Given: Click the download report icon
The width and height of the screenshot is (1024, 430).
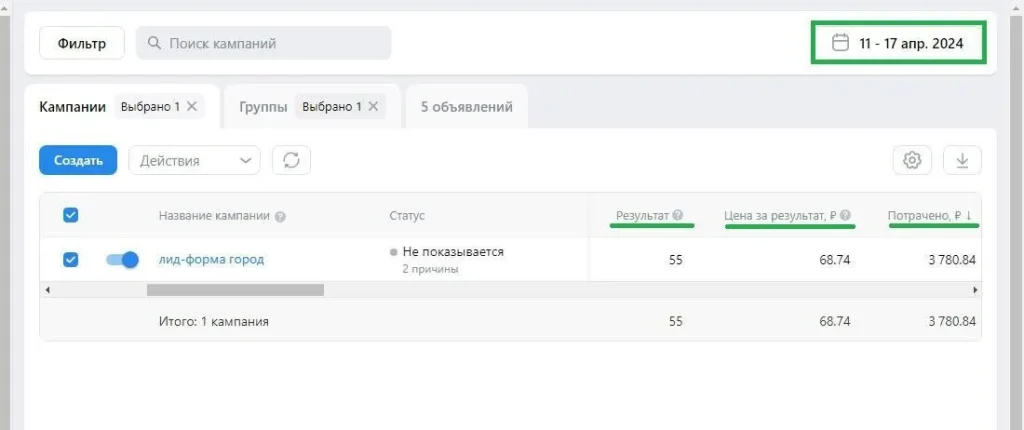Looking at the screenshot, I should point(962,160).
